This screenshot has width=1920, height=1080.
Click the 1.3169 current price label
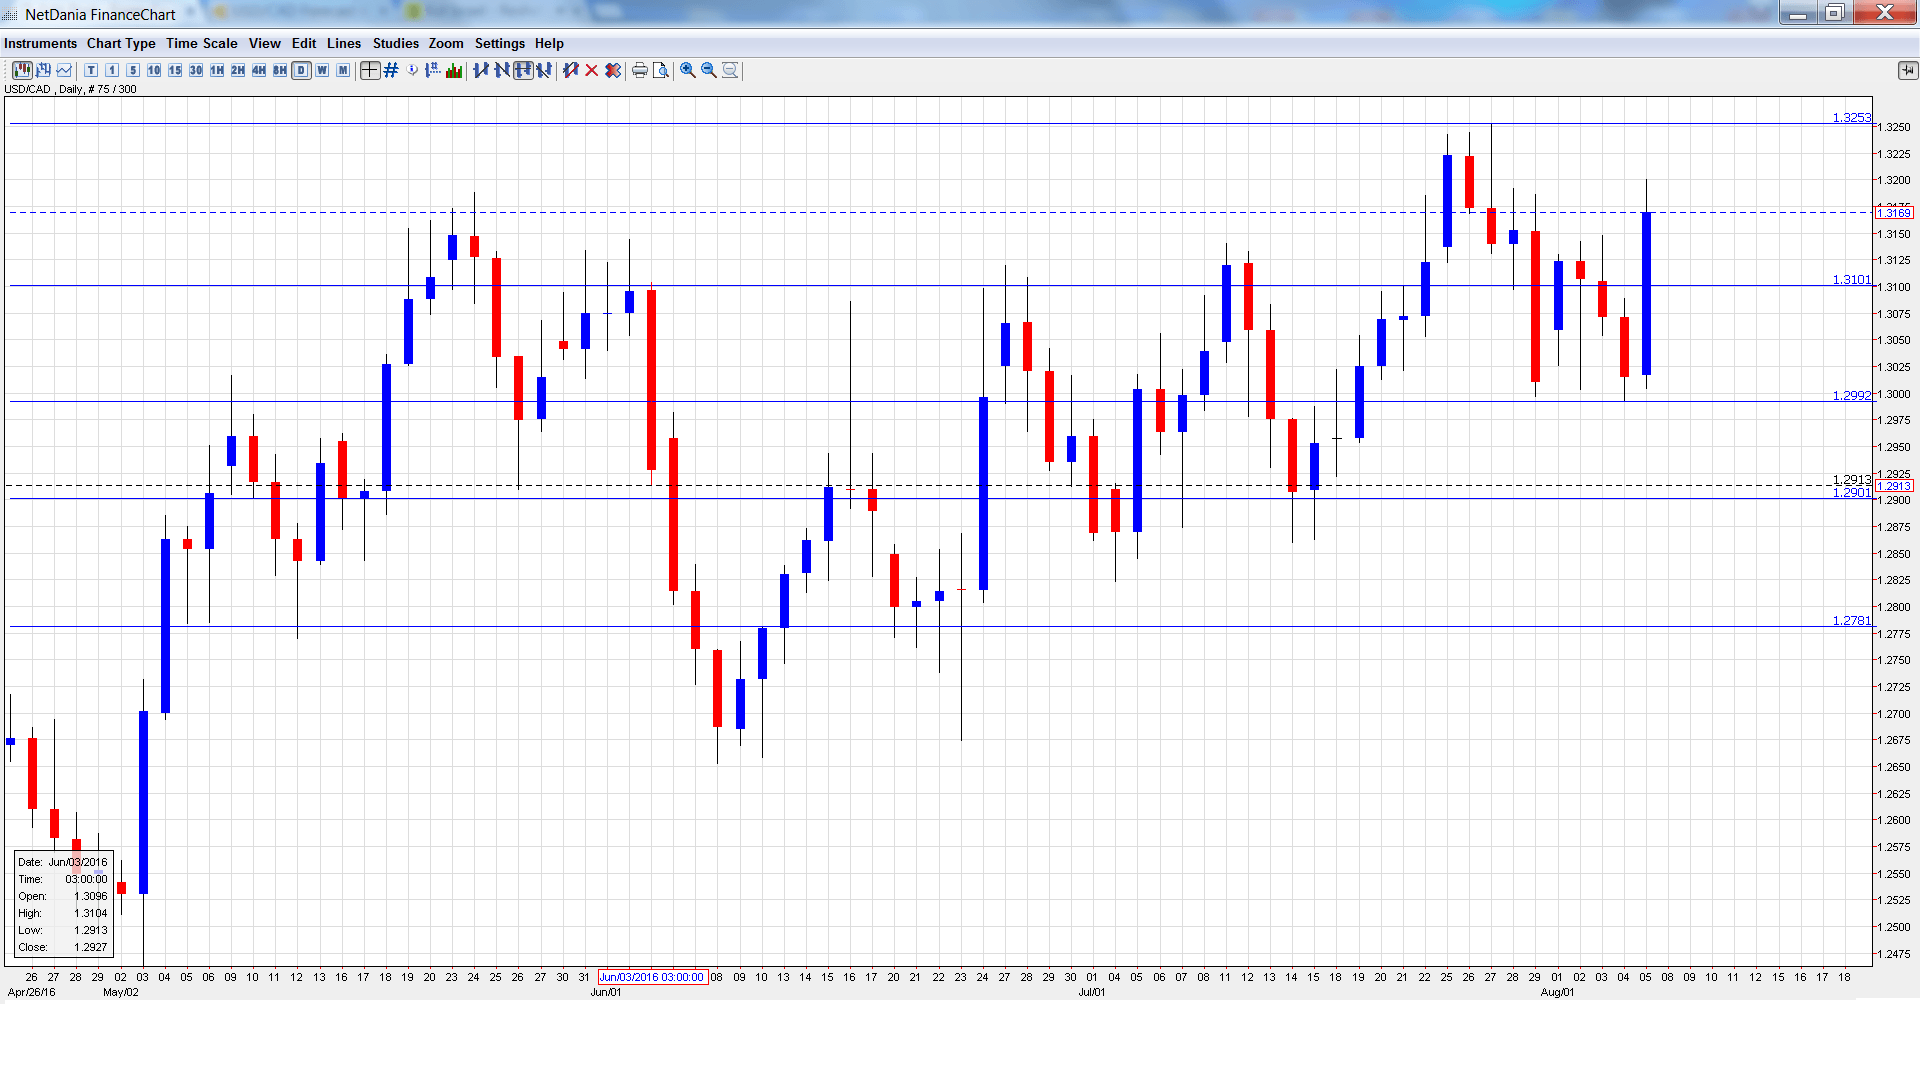click(1894, 213)
